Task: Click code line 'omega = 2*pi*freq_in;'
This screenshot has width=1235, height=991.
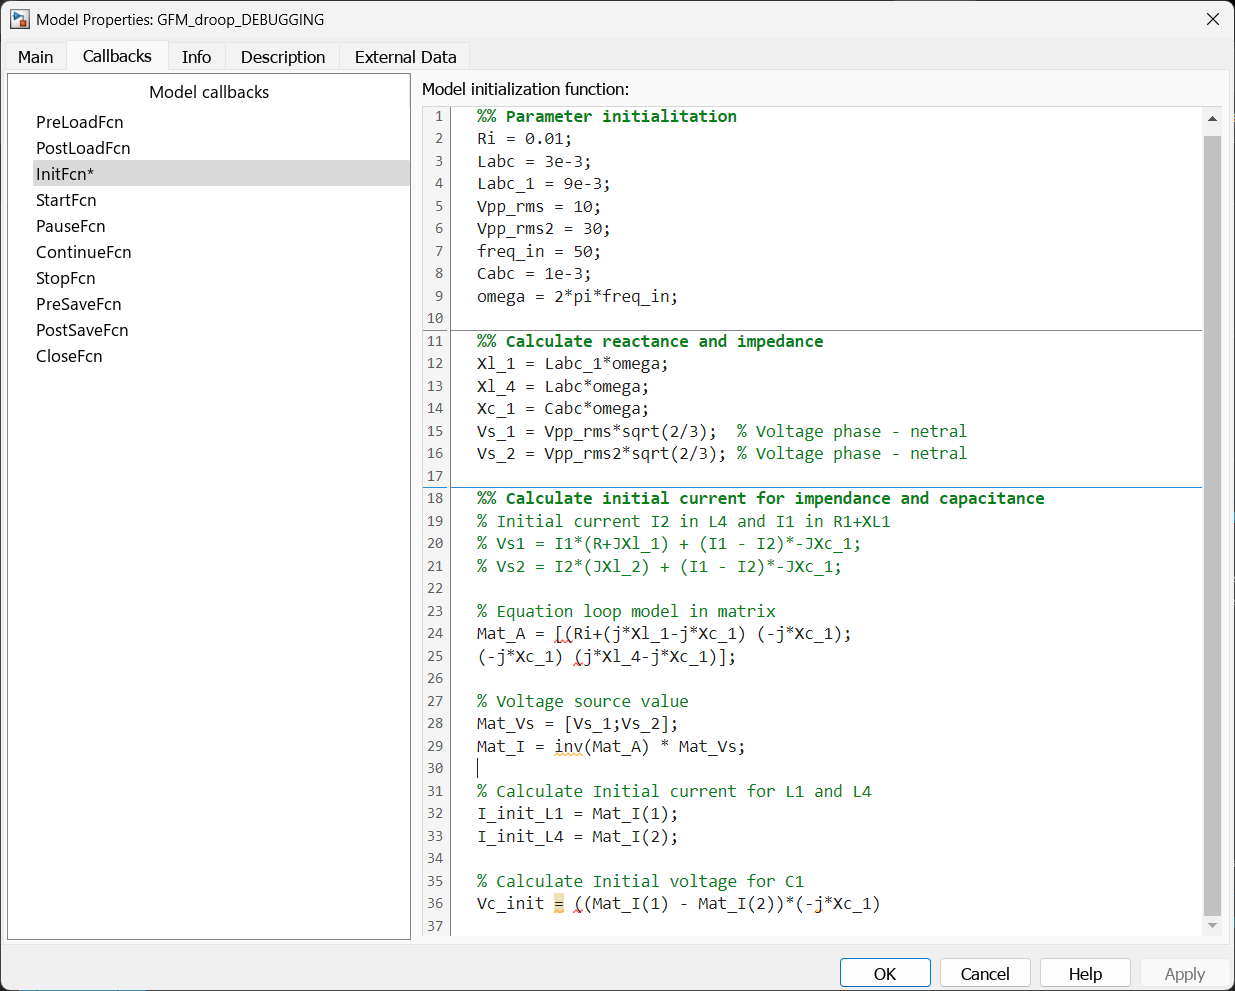Action: click(577, 297)
